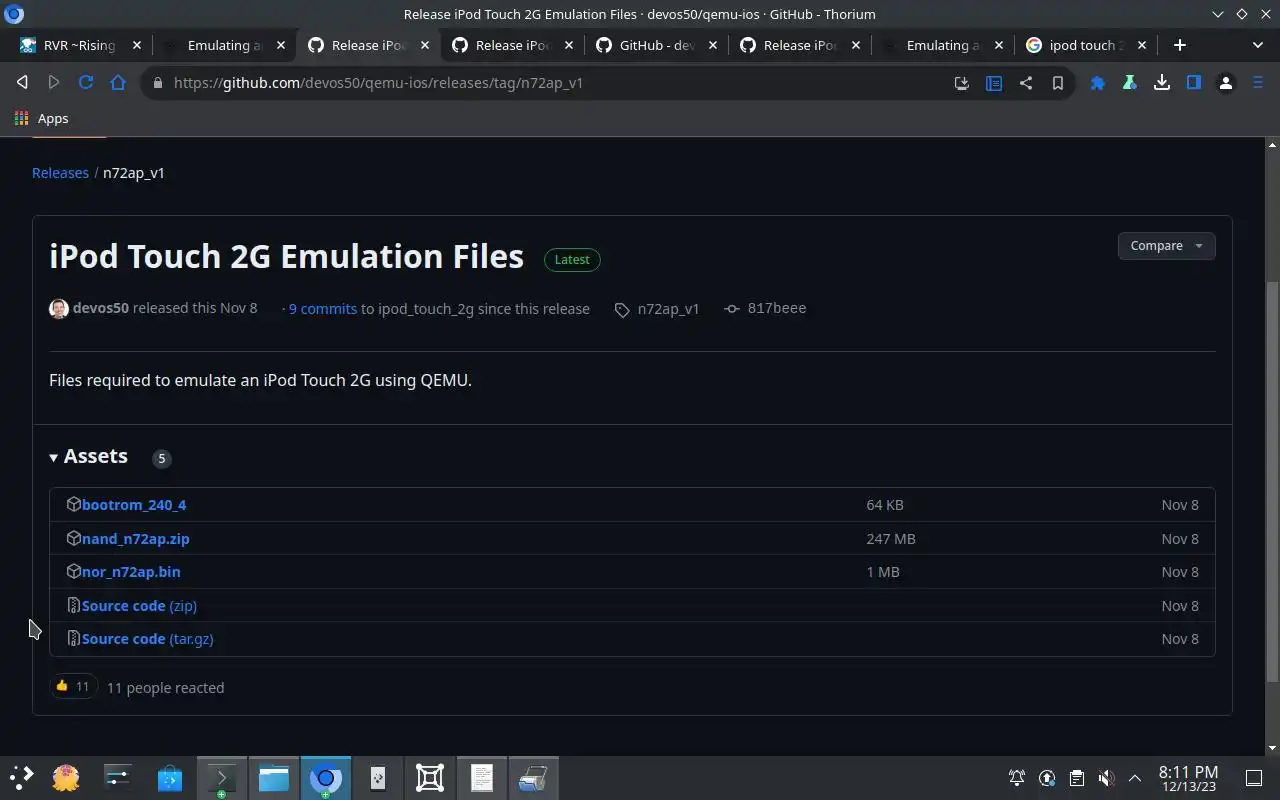Screen dimensions: 1280x800
Task: Open system settings sliders icon in taskbar
Action: tap(118, 778)
